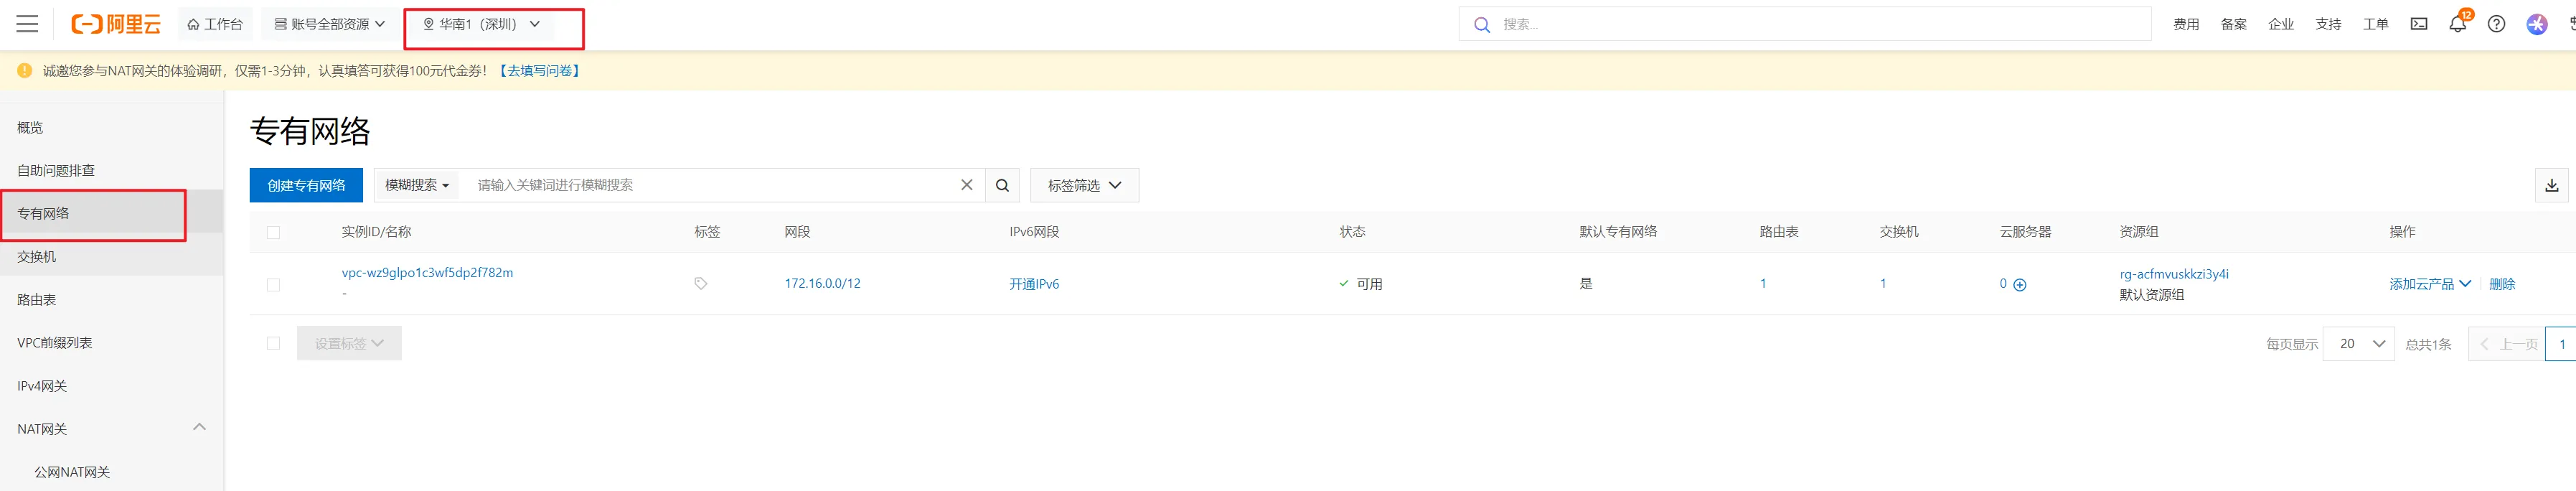2576x491 pixels.
Task: Download the VPC list via export icon
Action: click(2551, 185)
